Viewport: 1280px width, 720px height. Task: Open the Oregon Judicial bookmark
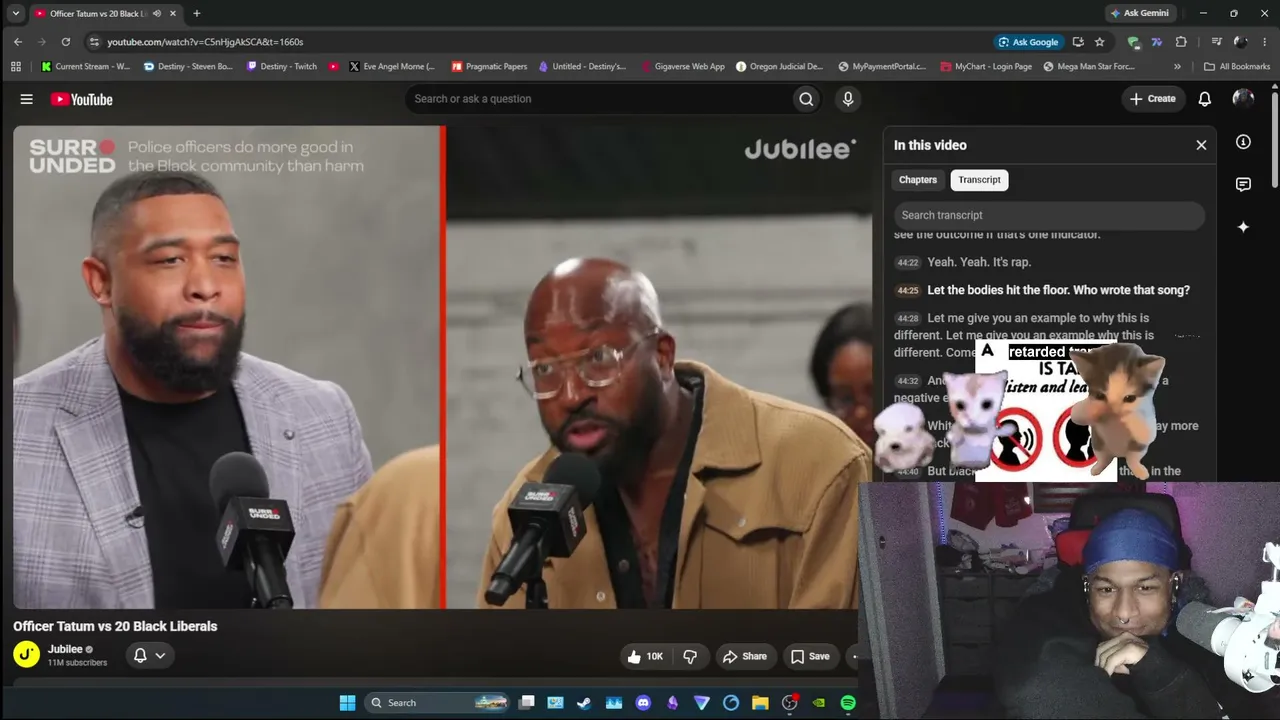point(780,67)
